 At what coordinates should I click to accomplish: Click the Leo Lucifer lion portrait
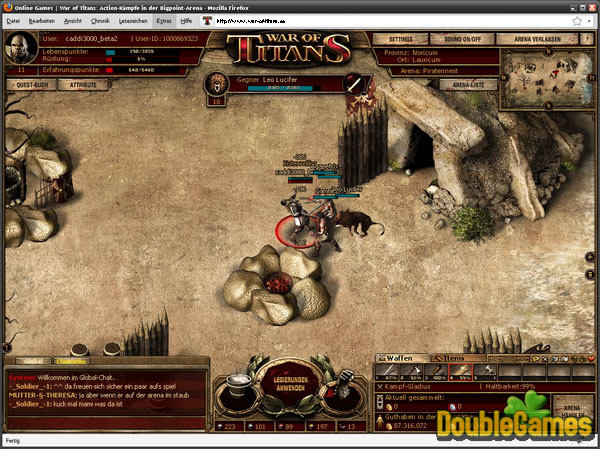coord(217,84)
